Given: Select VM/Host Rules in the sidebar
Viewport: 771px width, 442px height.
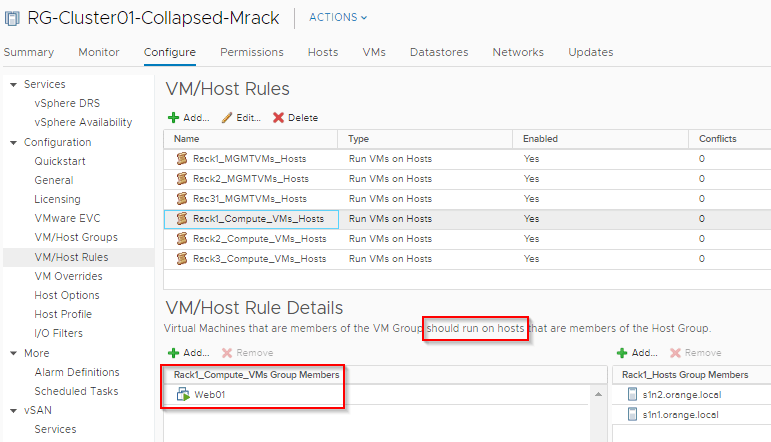Looking at the screenshot, I should [x=71, y=257].
